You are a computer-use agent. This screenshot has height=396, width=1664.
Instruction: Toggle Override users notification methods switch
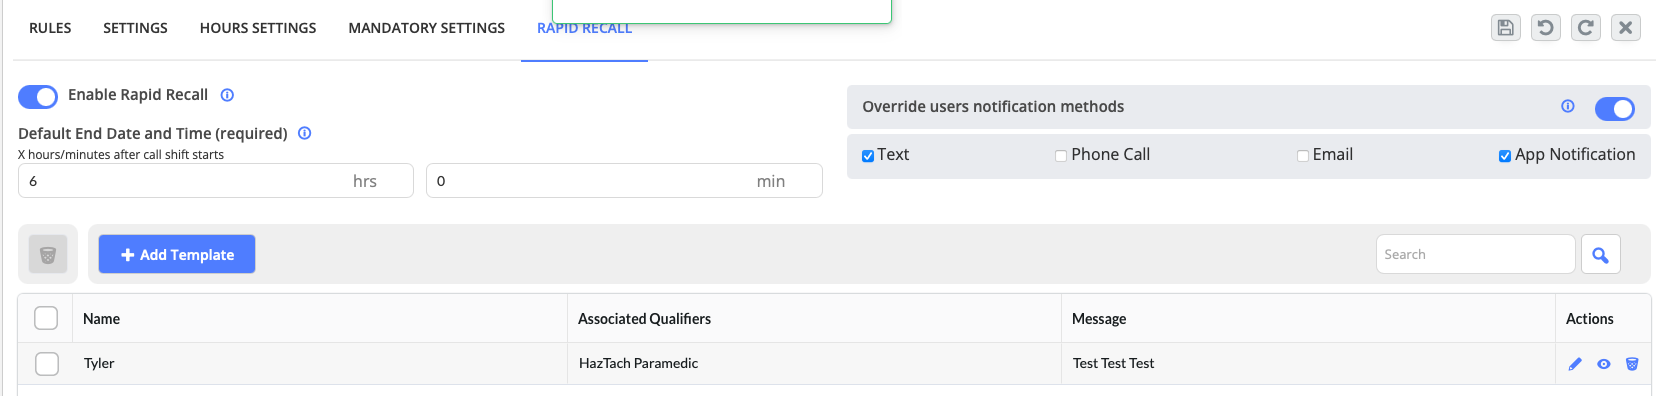tap(1615, 108)
